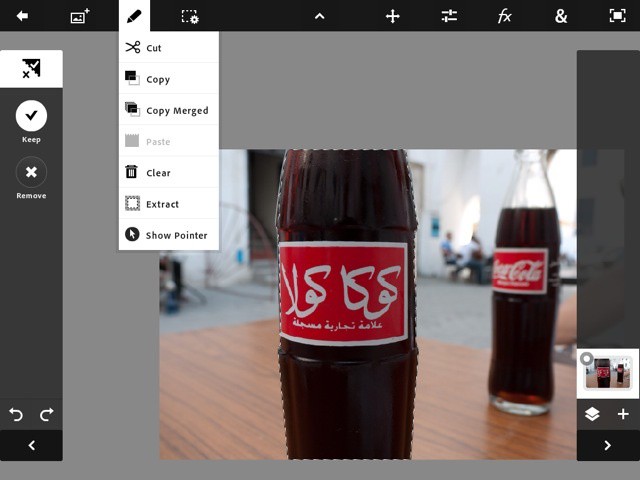Select the pencil edit menu icon
Screen dimensions: 640x480
click(133, 16)
